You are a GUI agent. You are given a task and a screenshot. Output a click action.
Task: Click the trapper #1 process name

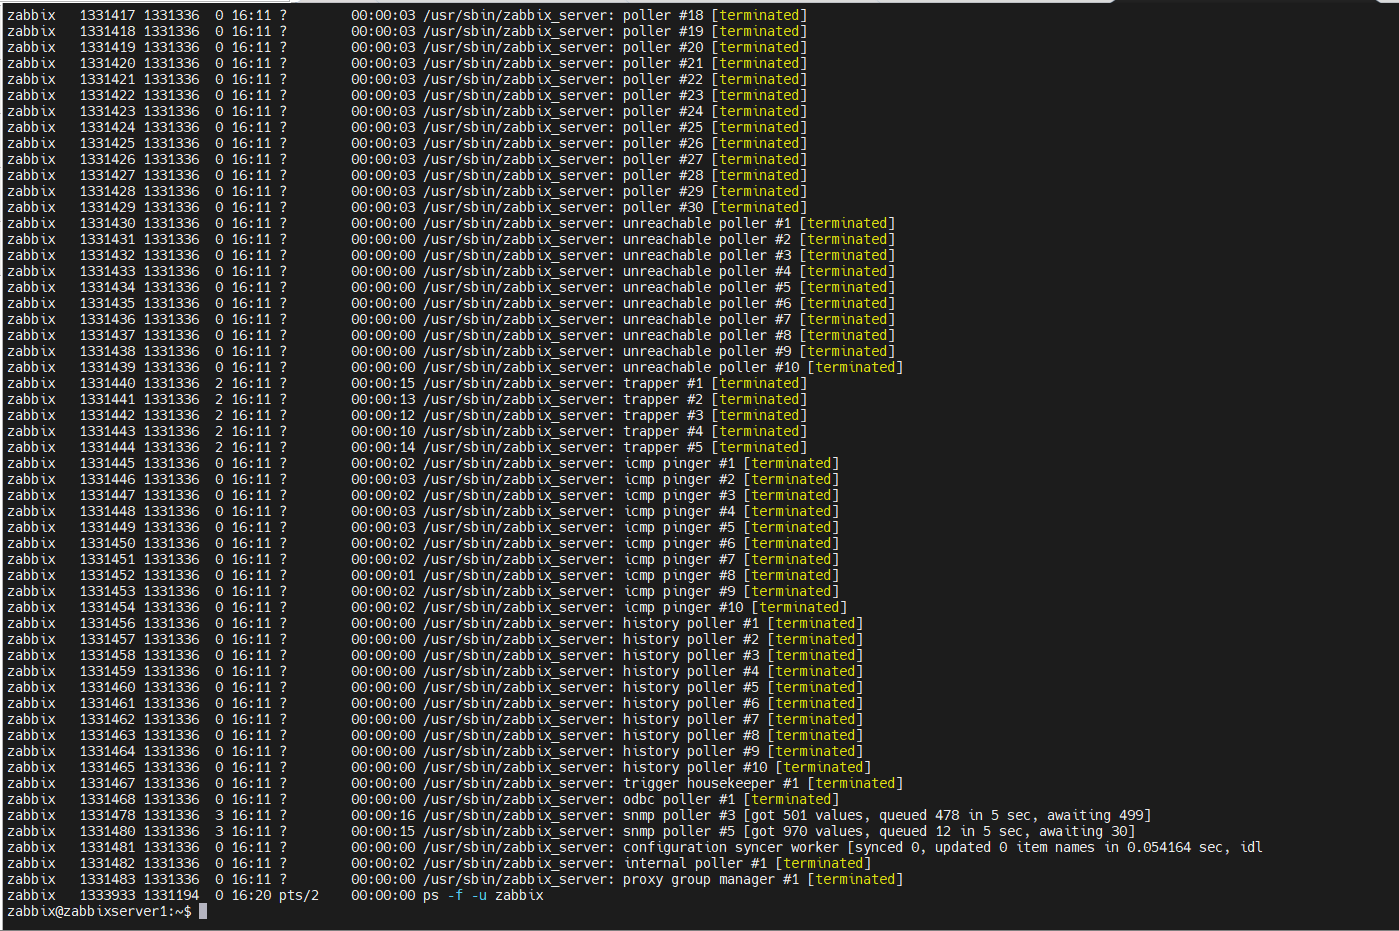pyautogui.click(x=662, y=383)
